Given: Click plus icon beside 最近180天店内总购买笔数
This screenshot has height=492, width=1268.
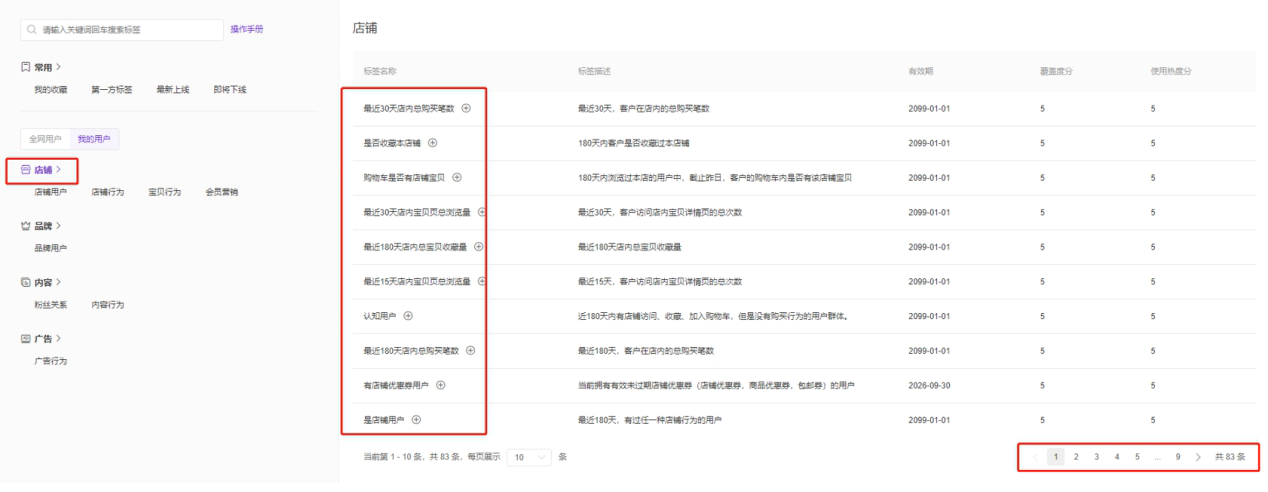Looking at the screenshot, I should point(471,351).
